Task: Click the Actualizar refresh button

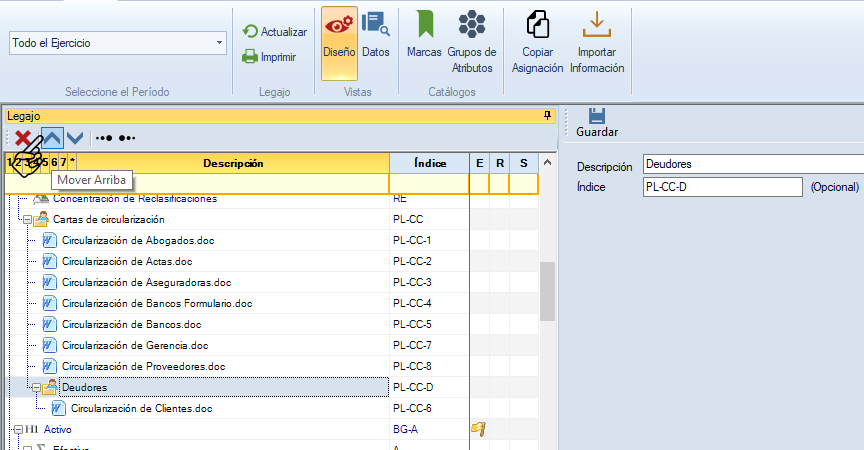Action: click(x=275, y=32)
